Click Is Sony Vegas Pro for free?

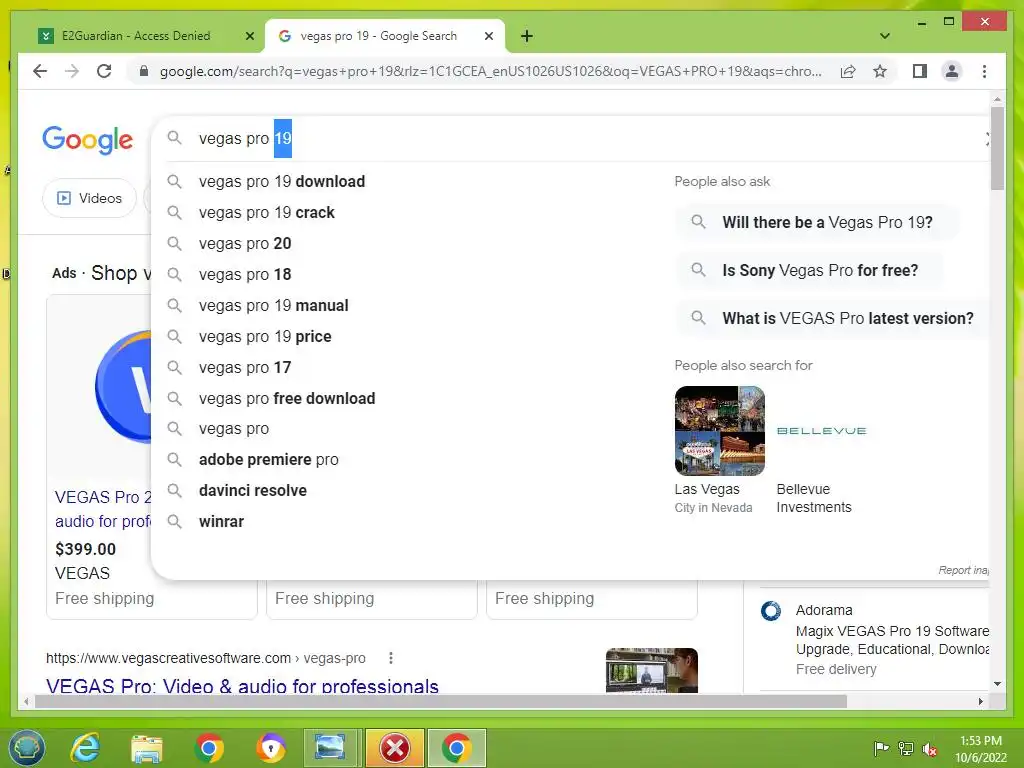(810, 270)
